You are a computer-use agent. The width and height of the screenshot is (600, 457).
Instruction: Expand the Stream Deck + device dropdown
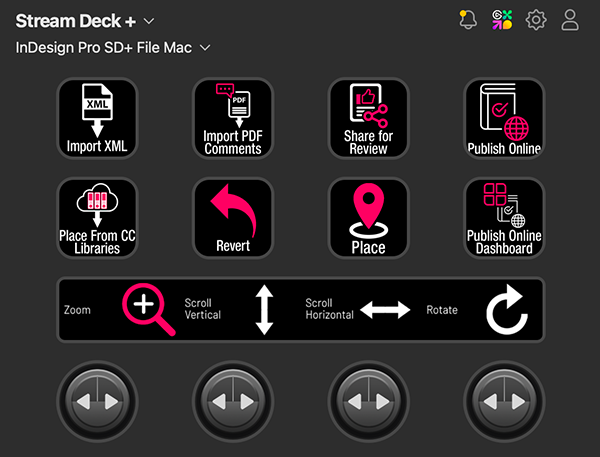click(85, 21)
